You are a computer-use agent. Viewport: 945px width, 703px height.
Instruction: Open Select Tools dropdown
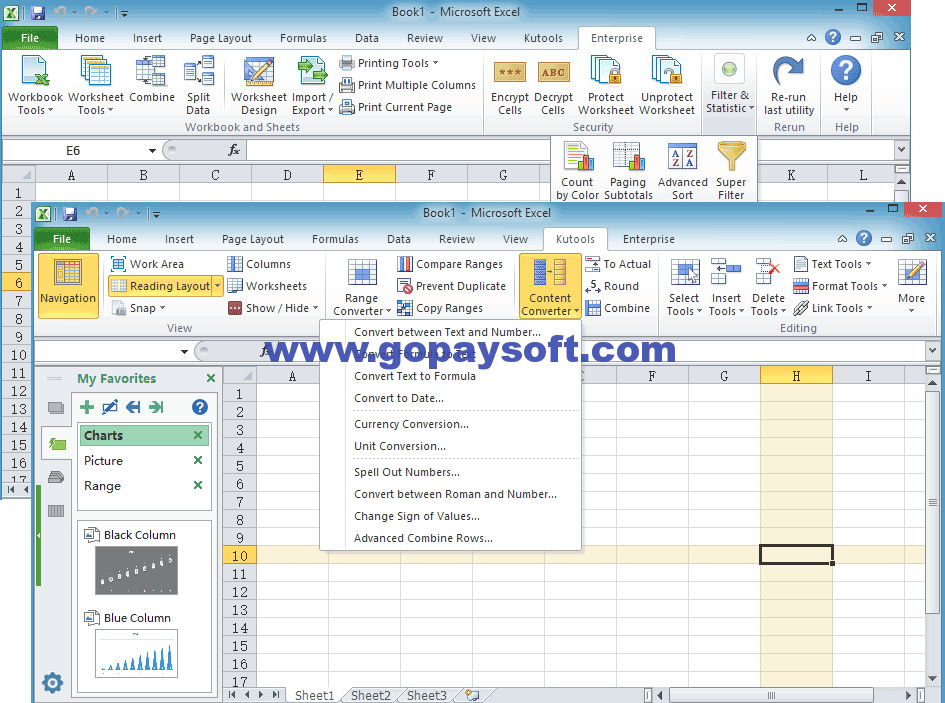point(684,286)
